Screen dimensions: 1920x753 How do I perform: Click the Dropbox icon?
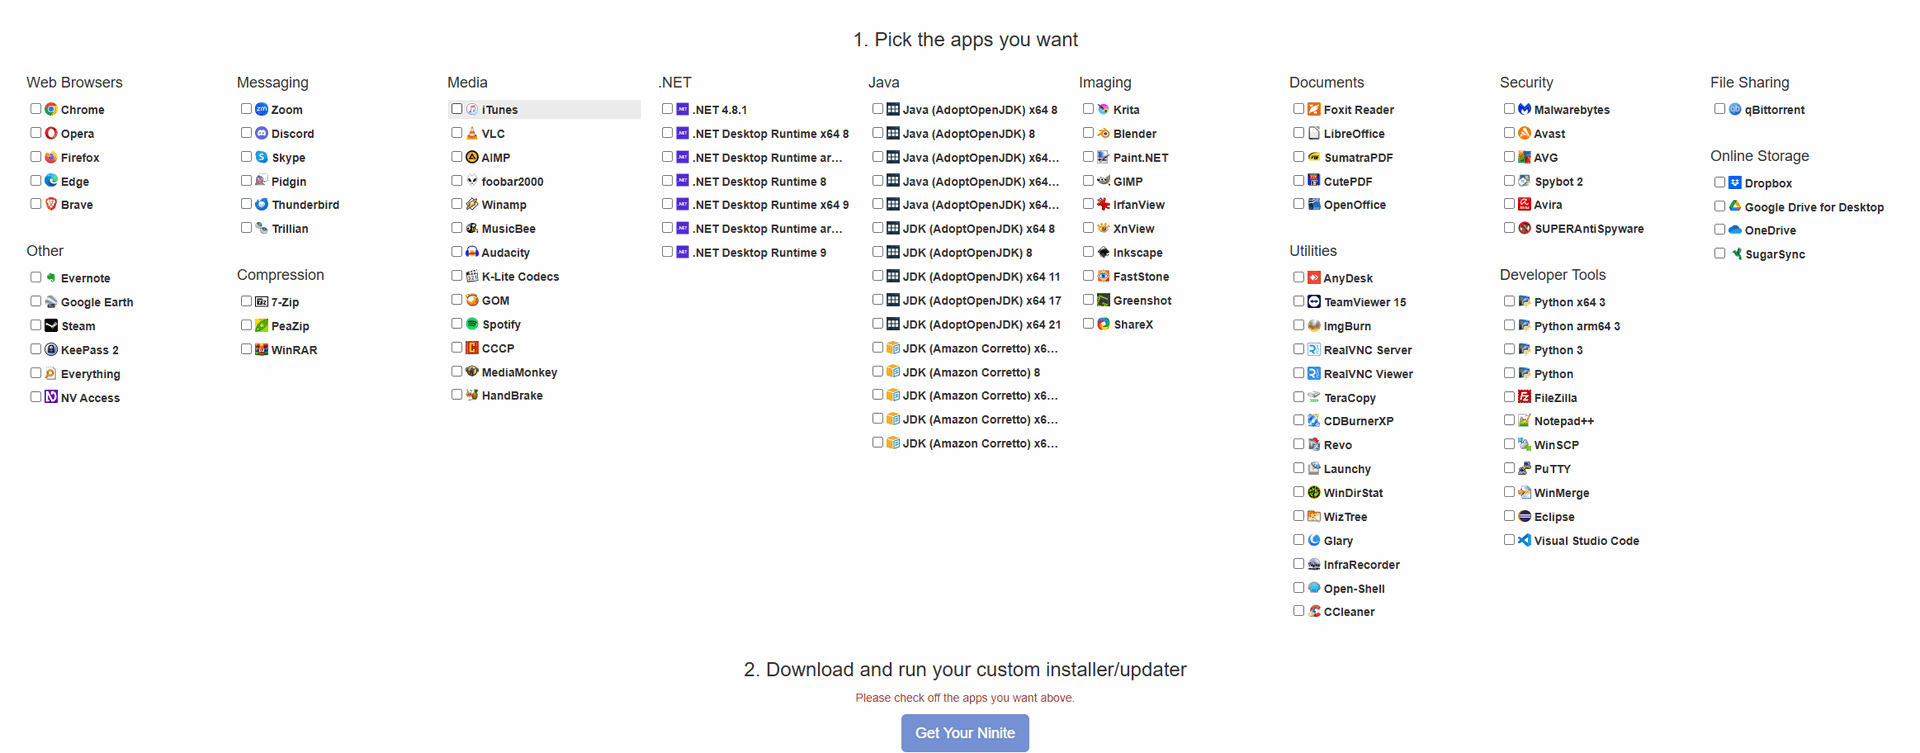click(1735, 183)
